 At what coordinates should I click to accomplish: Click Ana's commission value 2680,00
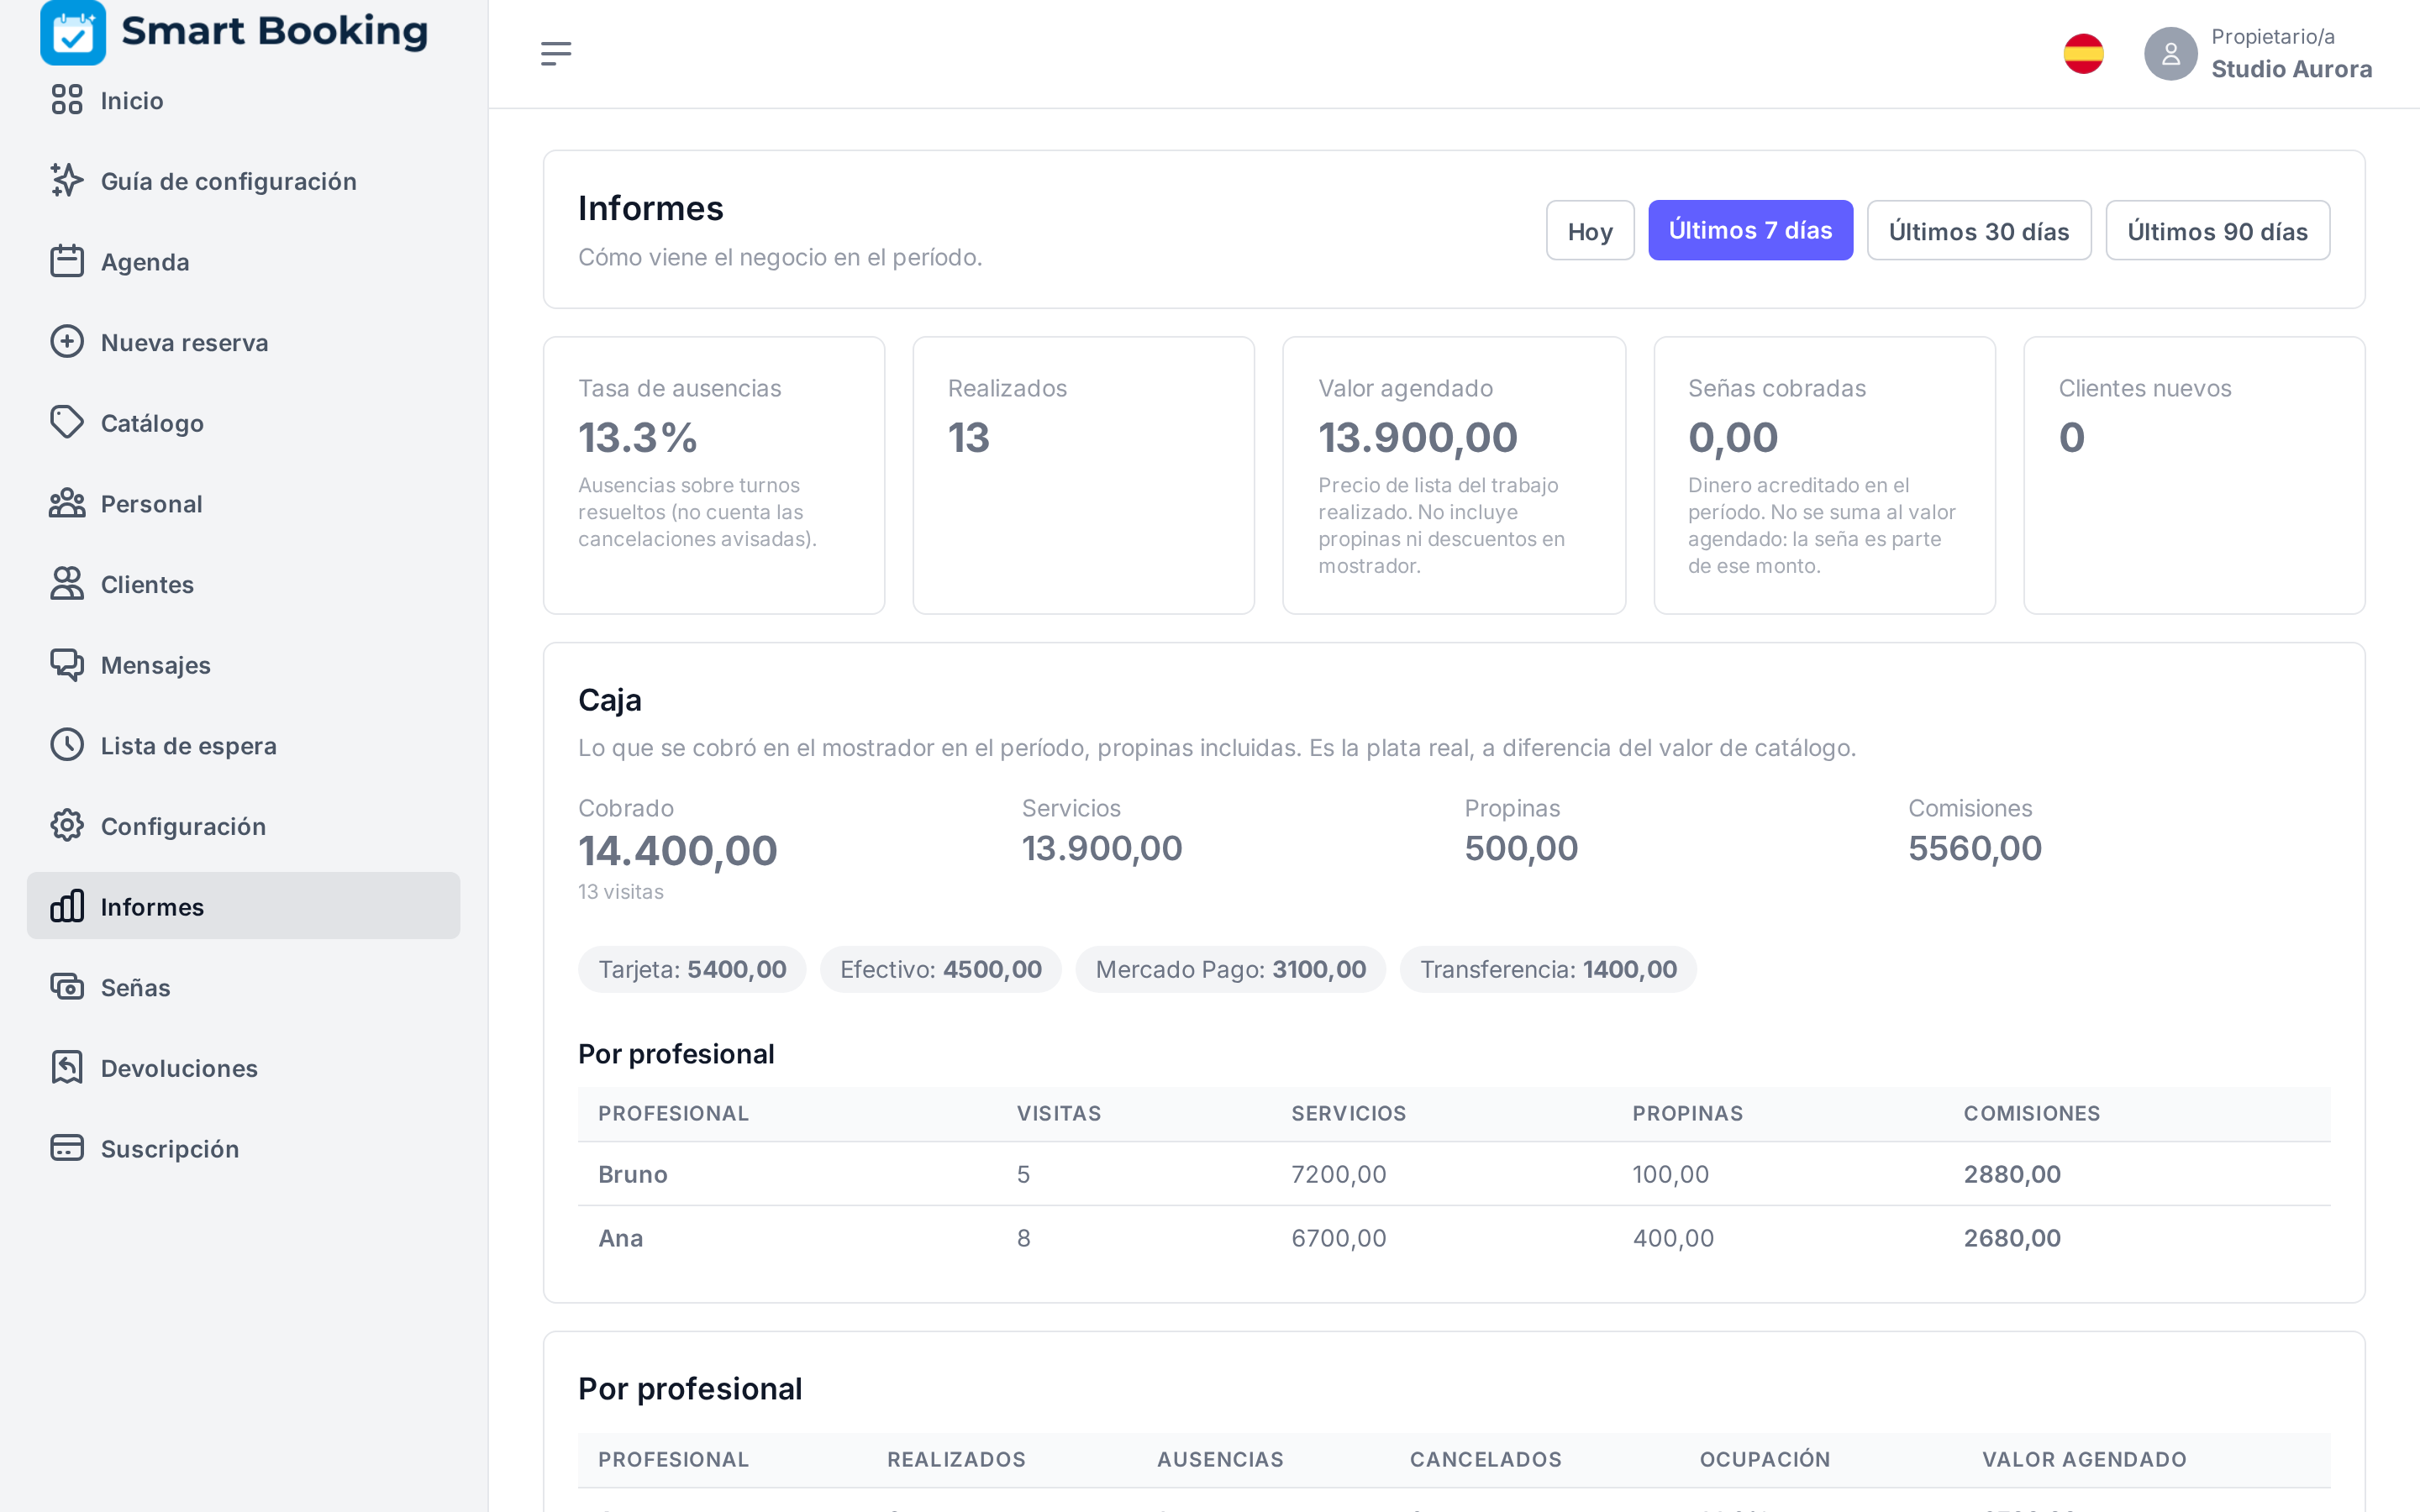click(x=2012, y=1238)
